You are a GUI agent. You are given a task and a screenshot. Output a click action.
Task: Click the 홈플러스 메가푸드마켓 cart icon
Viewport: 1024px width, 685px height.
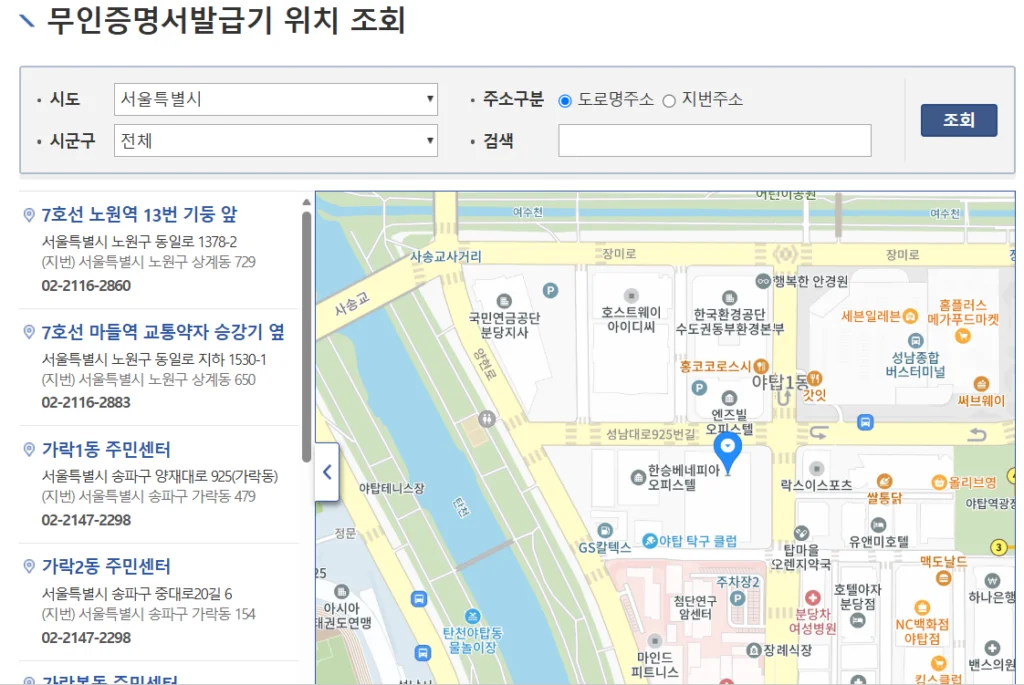click(x=963, y=336)
